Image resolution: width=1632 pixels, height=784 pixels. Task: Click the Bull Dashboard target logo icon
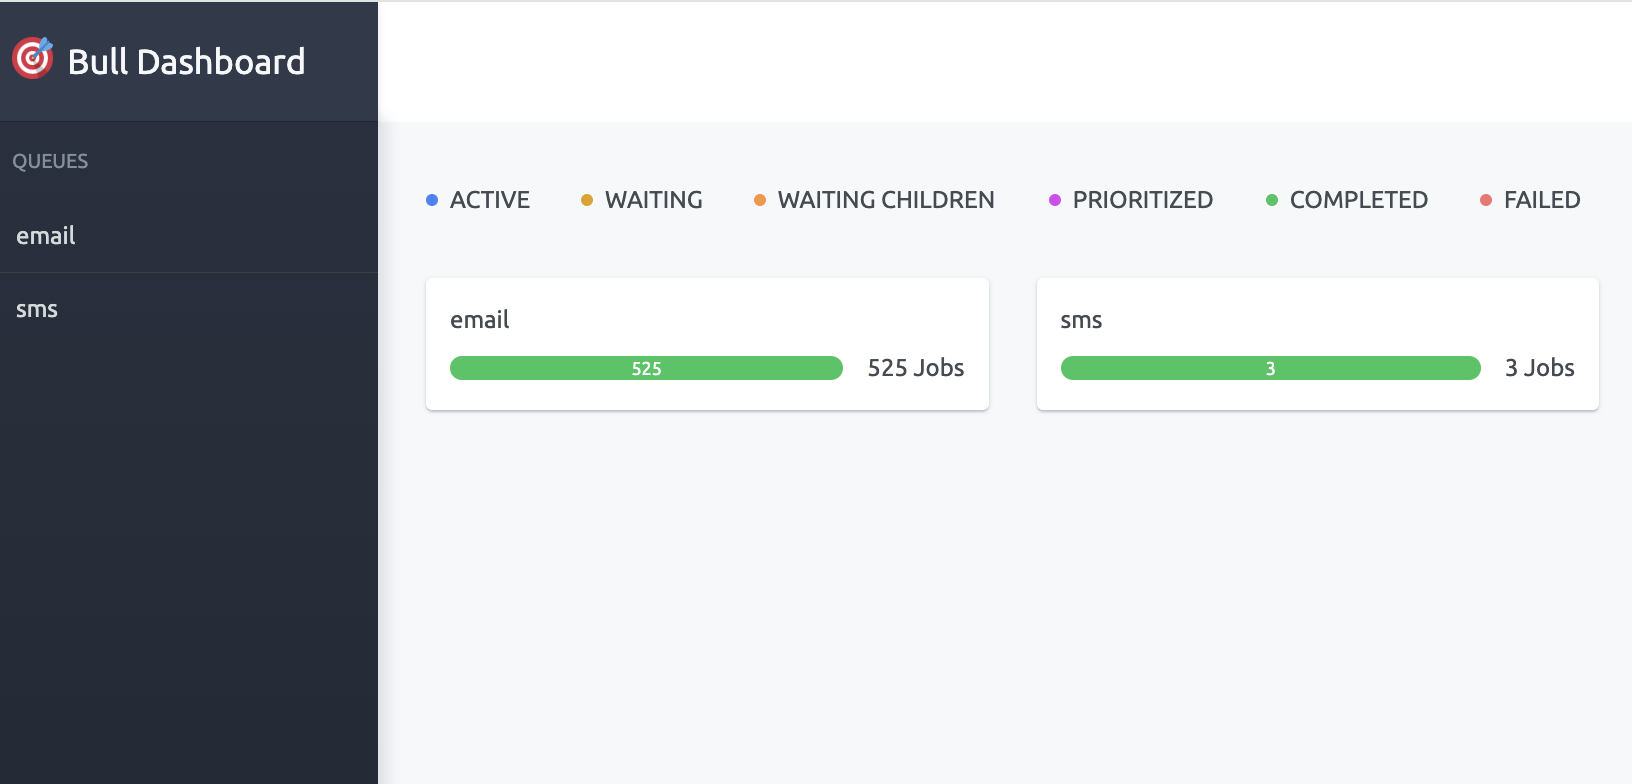pyautogui.click(x=32, y=58)
